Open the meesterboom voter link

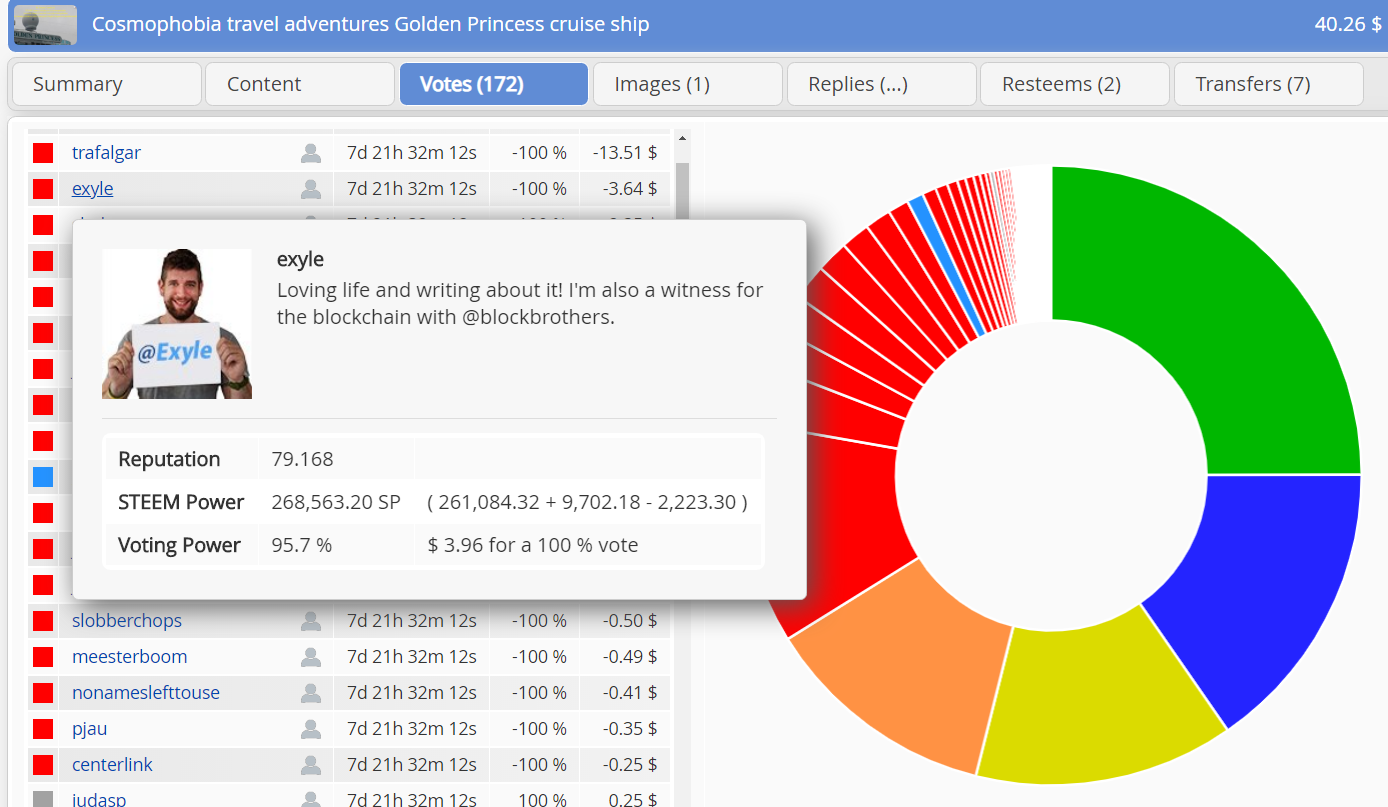[129, 657]
